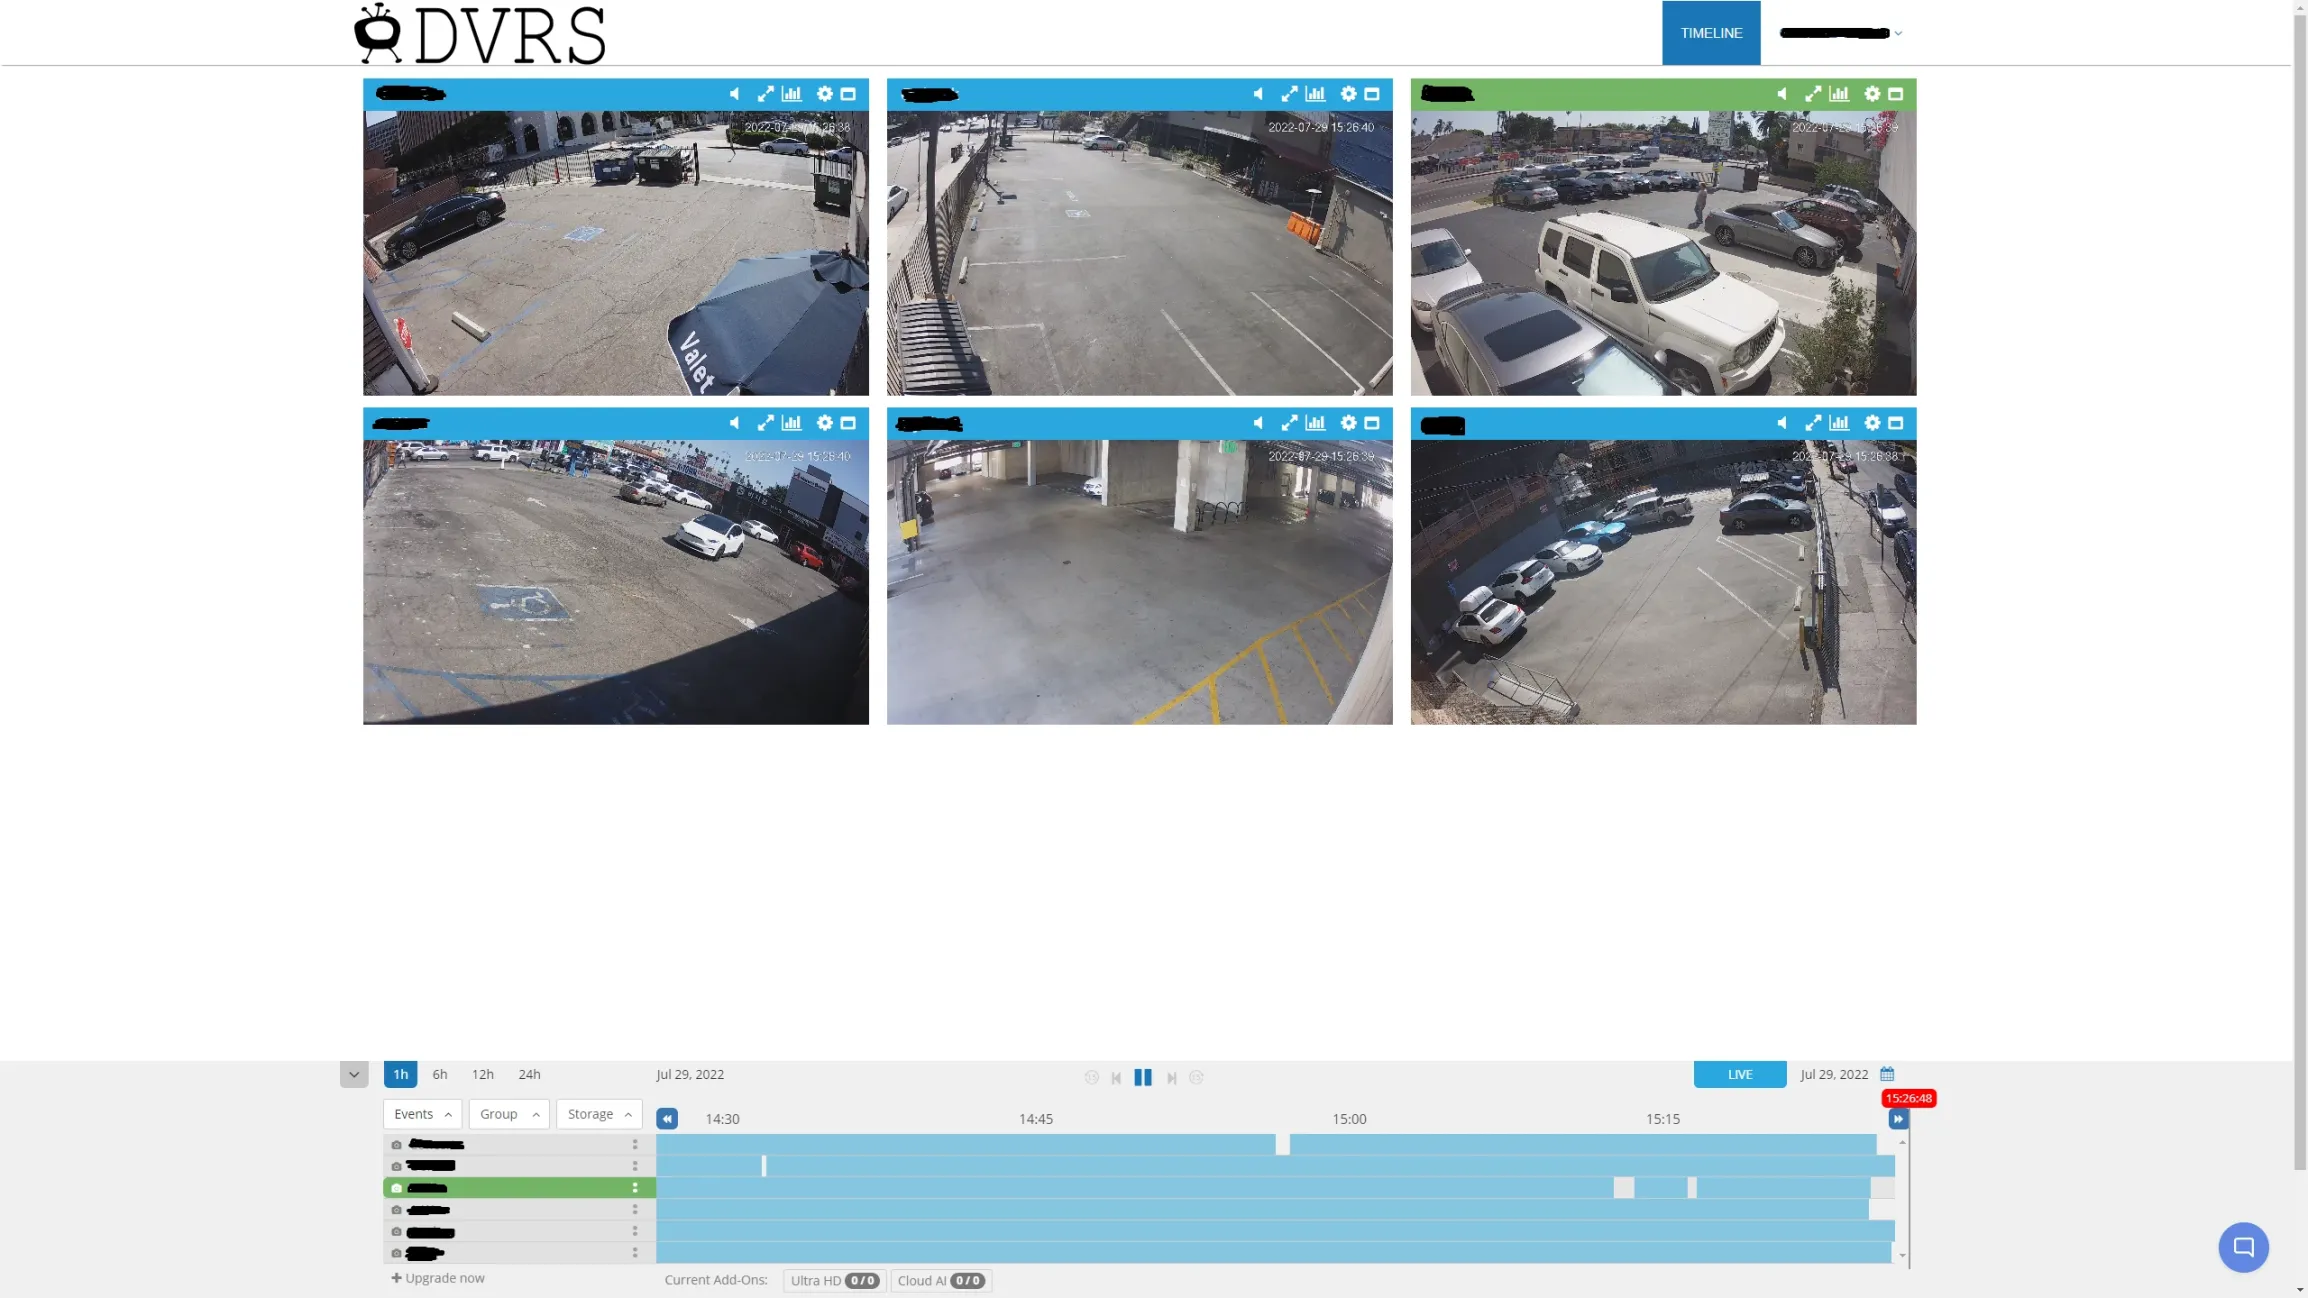Image resolution: width=2308 pixels, height=1298 pixels.
Task: Click the pause button in the timeline controls
Action: pos(1143,1077)
